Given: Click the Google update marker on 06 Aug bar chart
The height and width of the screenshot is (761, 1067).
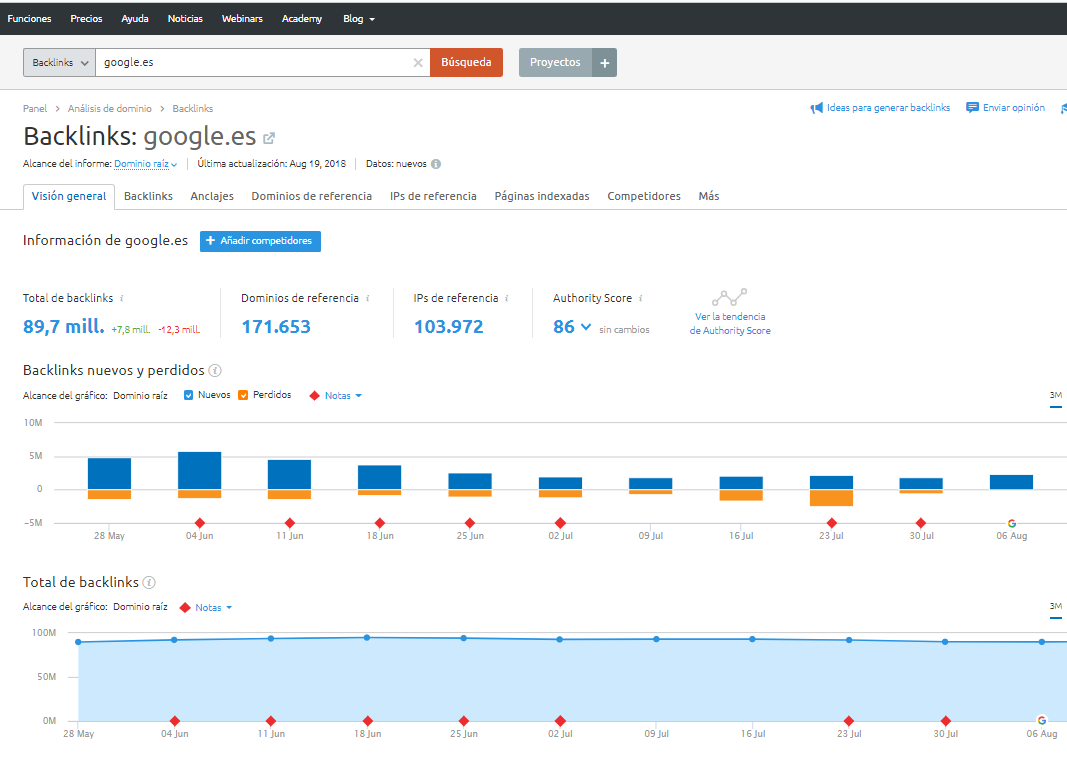Looking at the screenshot, I should tap(1012, 523).
